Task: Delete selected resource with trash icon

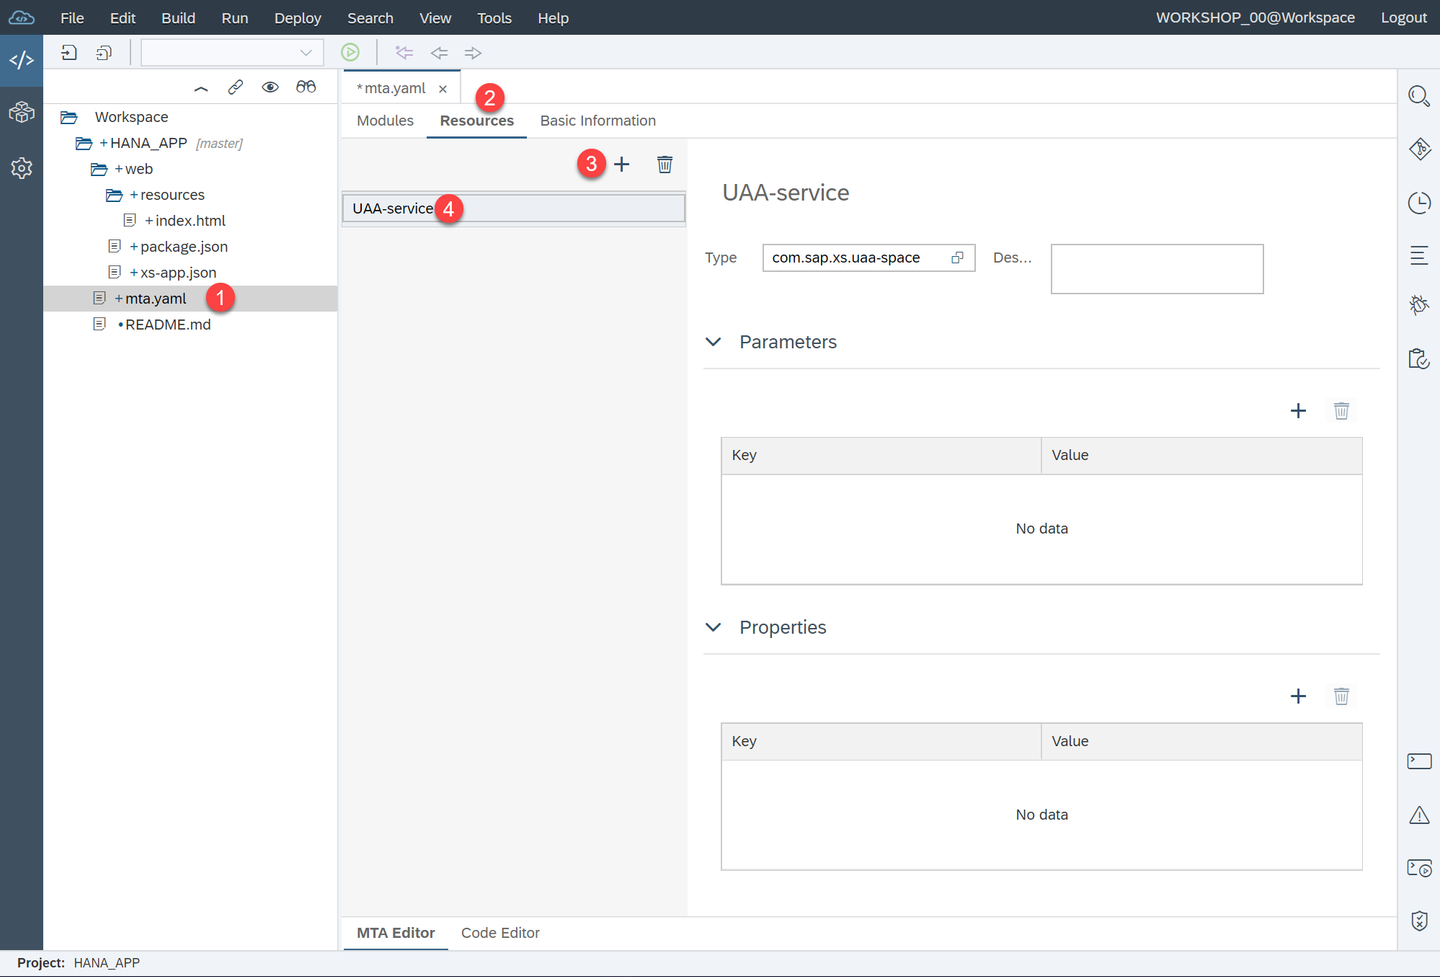Action: 665,164
